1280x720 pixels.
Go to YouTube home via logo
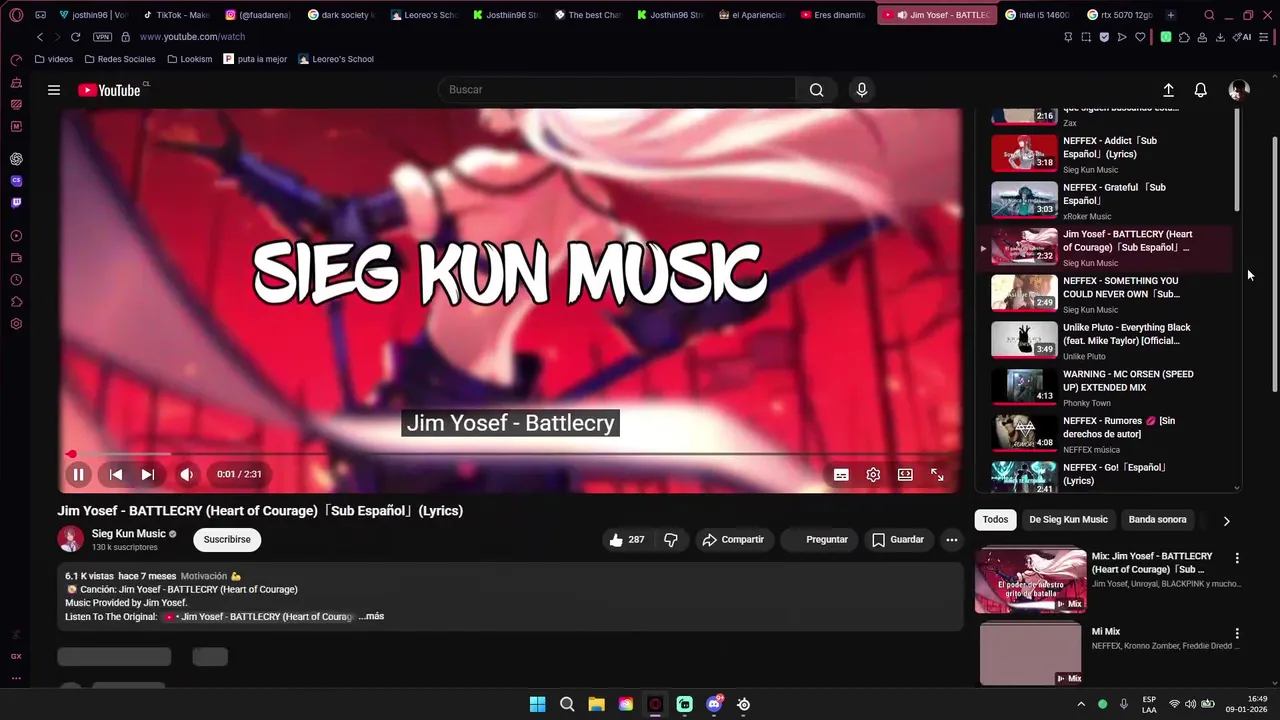[x=110, y=90]
